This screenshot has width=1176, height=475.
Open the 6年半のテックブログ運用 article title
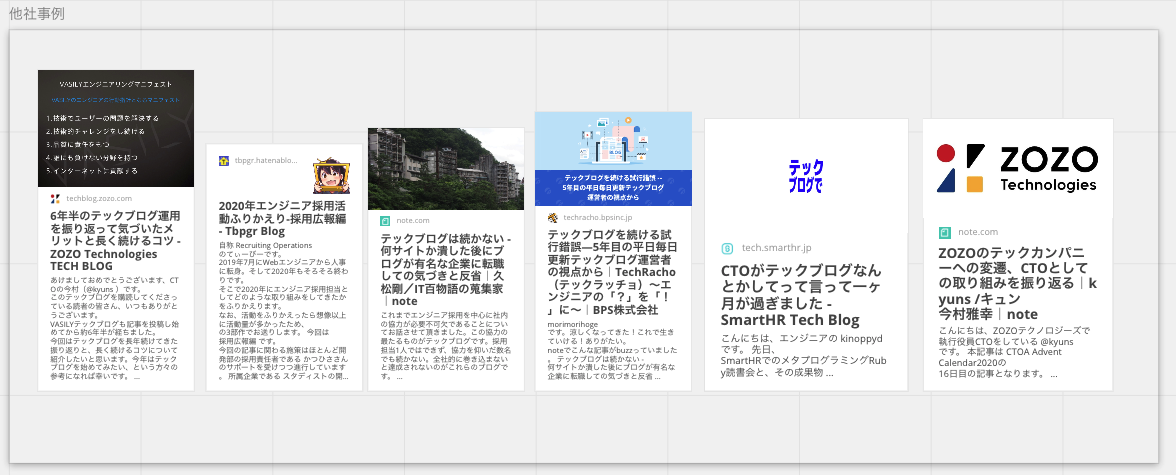[116, 241]
